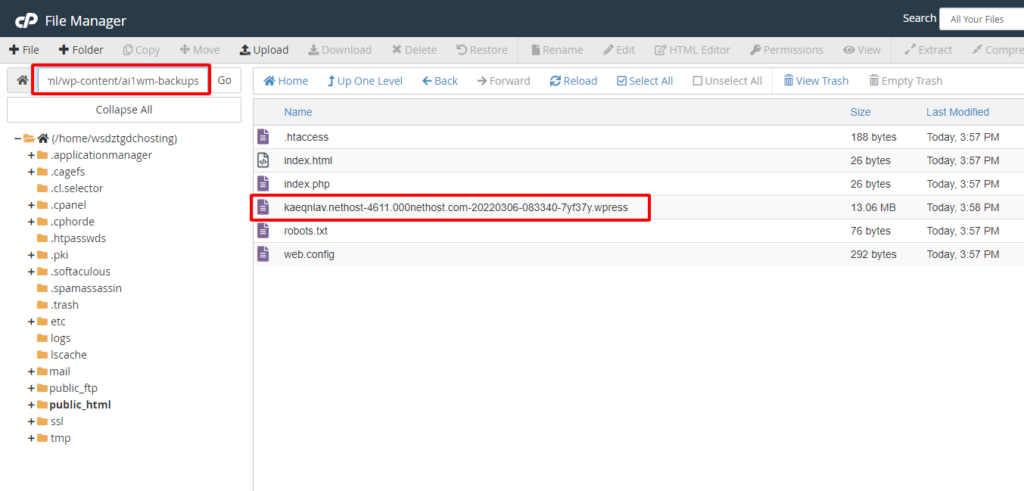Image resolution: width=1024 pixels, height=491 pixels.
Task: Click the home icon beside path field
Action: pyautogui.click(x=21, y=80)
